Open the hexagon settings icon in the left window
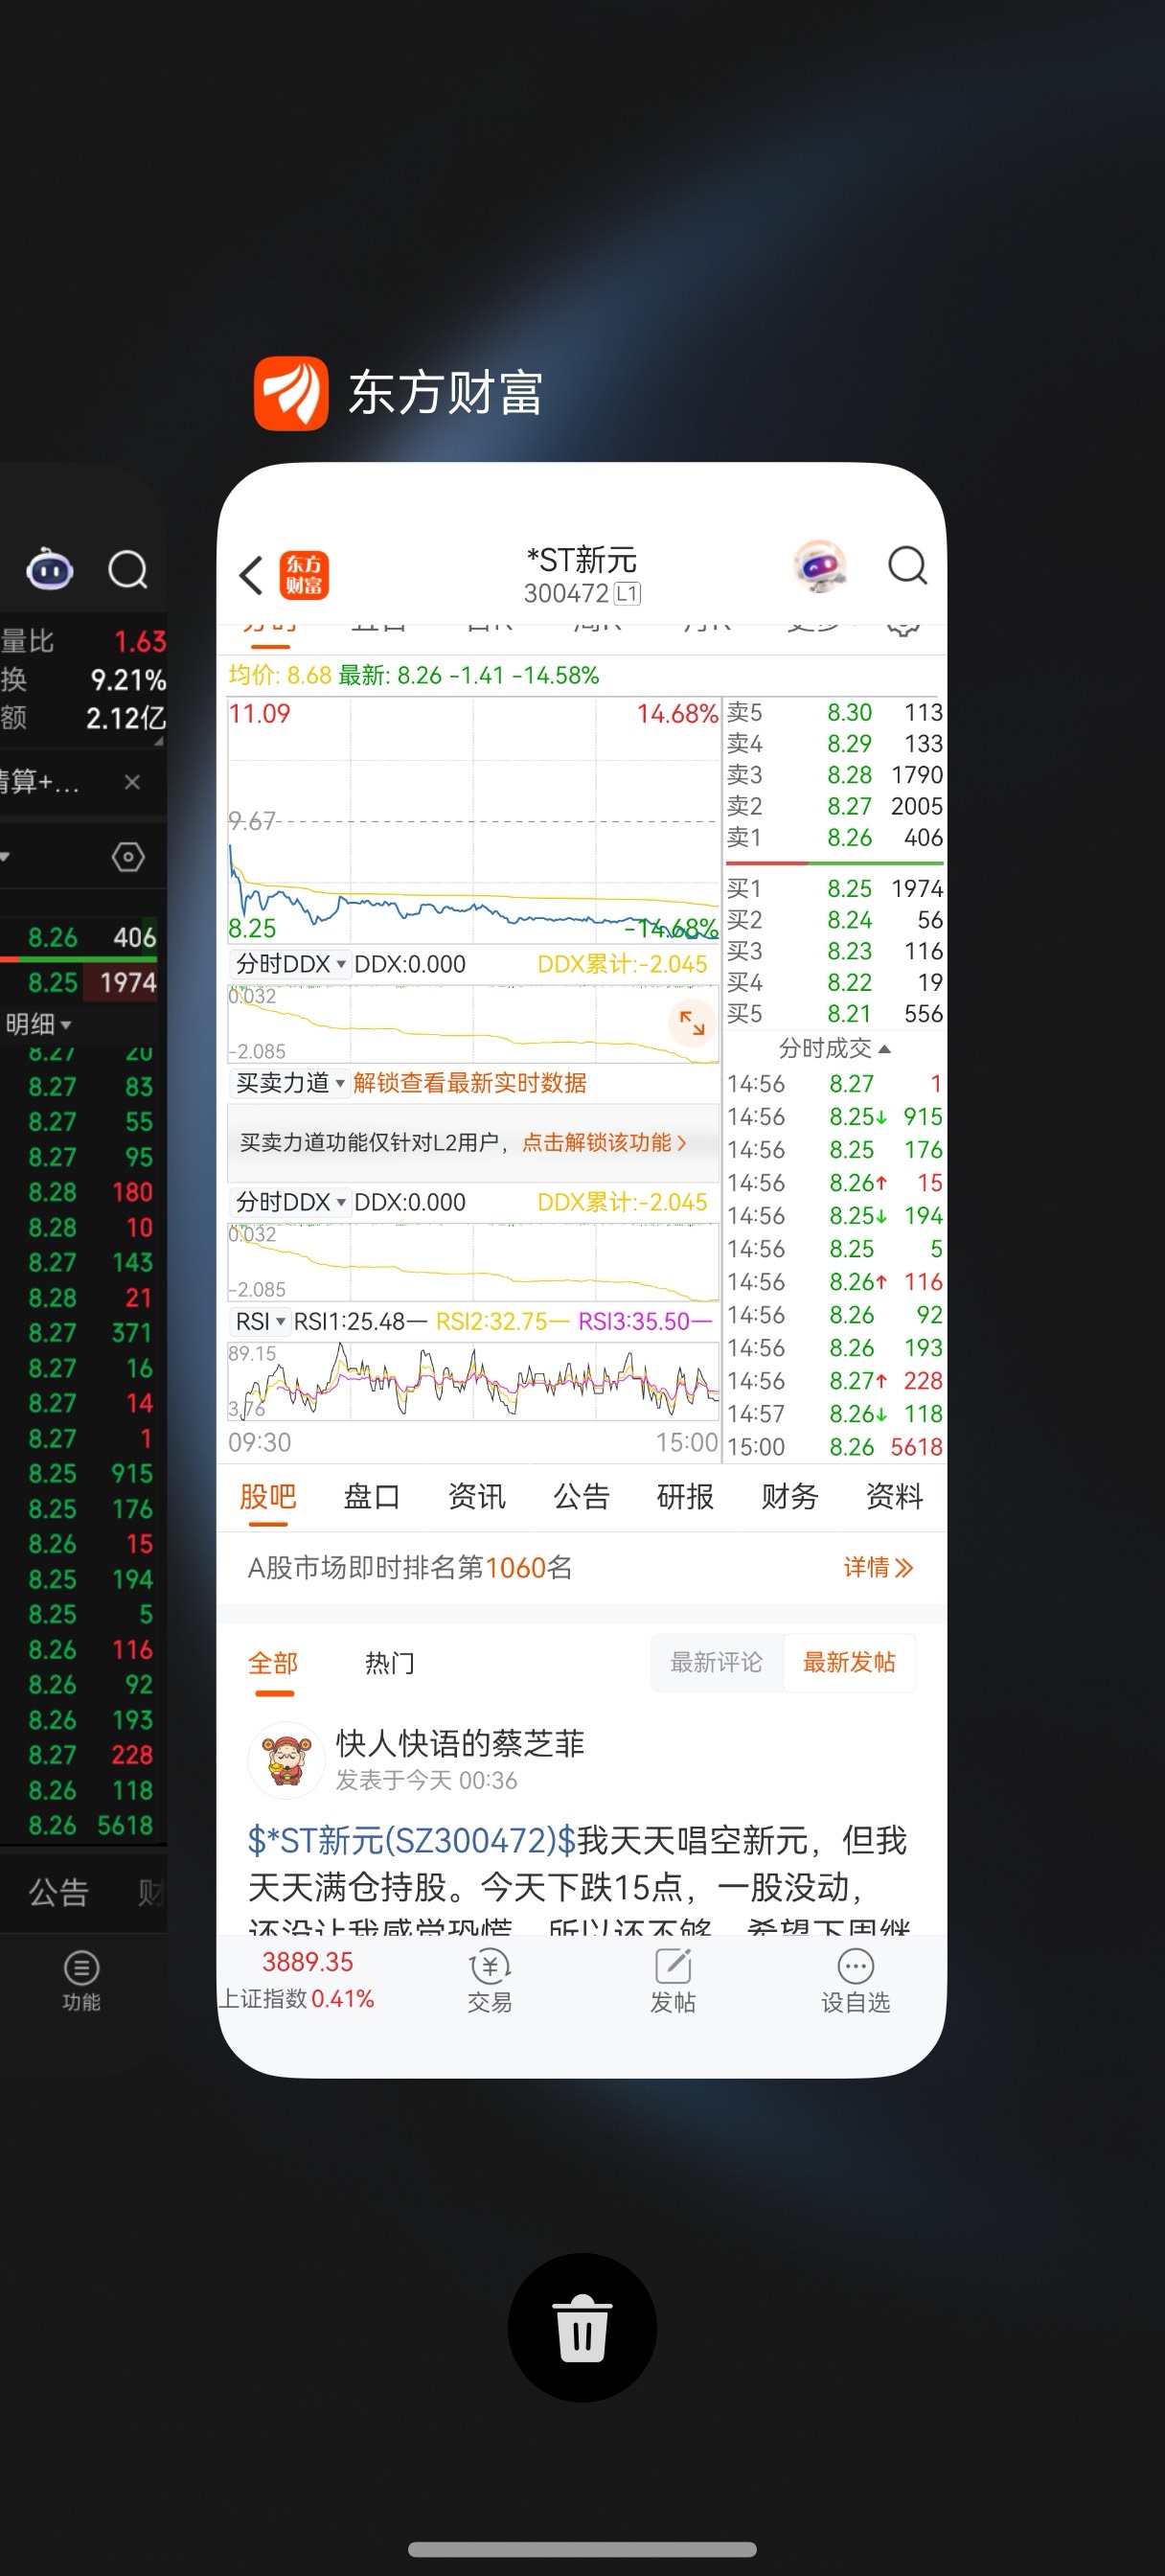1165x2576 pixels. coord(128,857)
